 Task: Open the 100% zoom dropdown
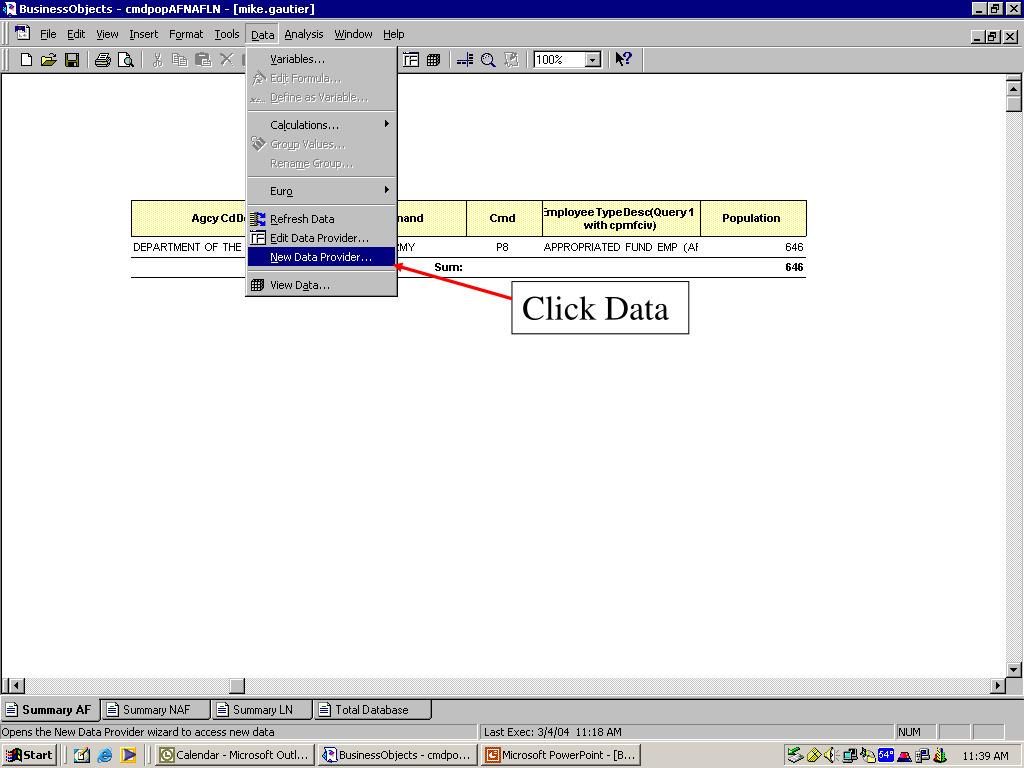(x=592, y=60)
